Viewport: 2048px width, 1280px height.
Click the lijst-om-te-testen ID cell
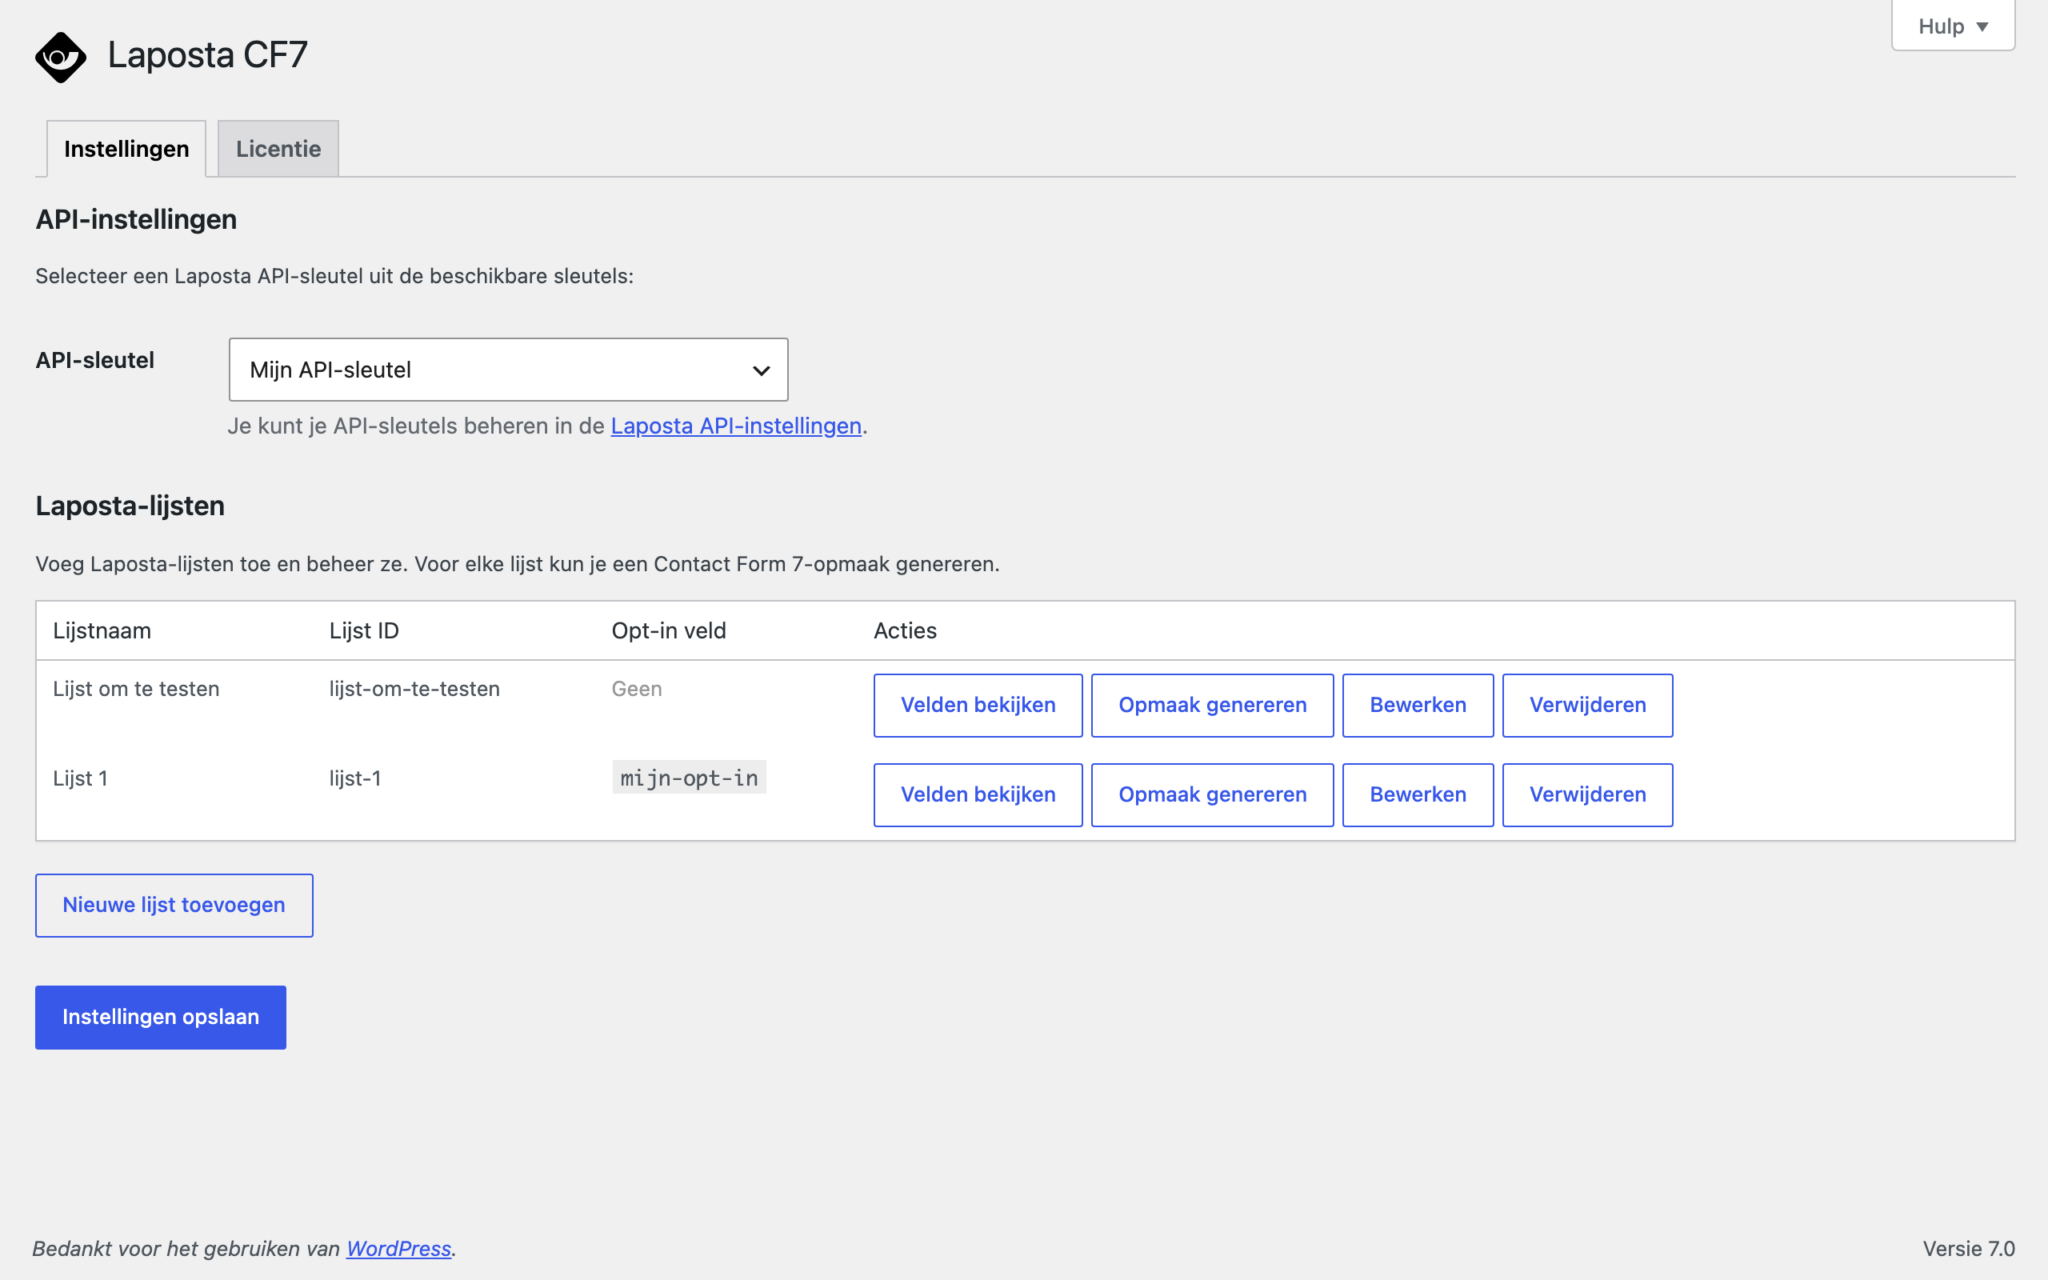point(415,689)
